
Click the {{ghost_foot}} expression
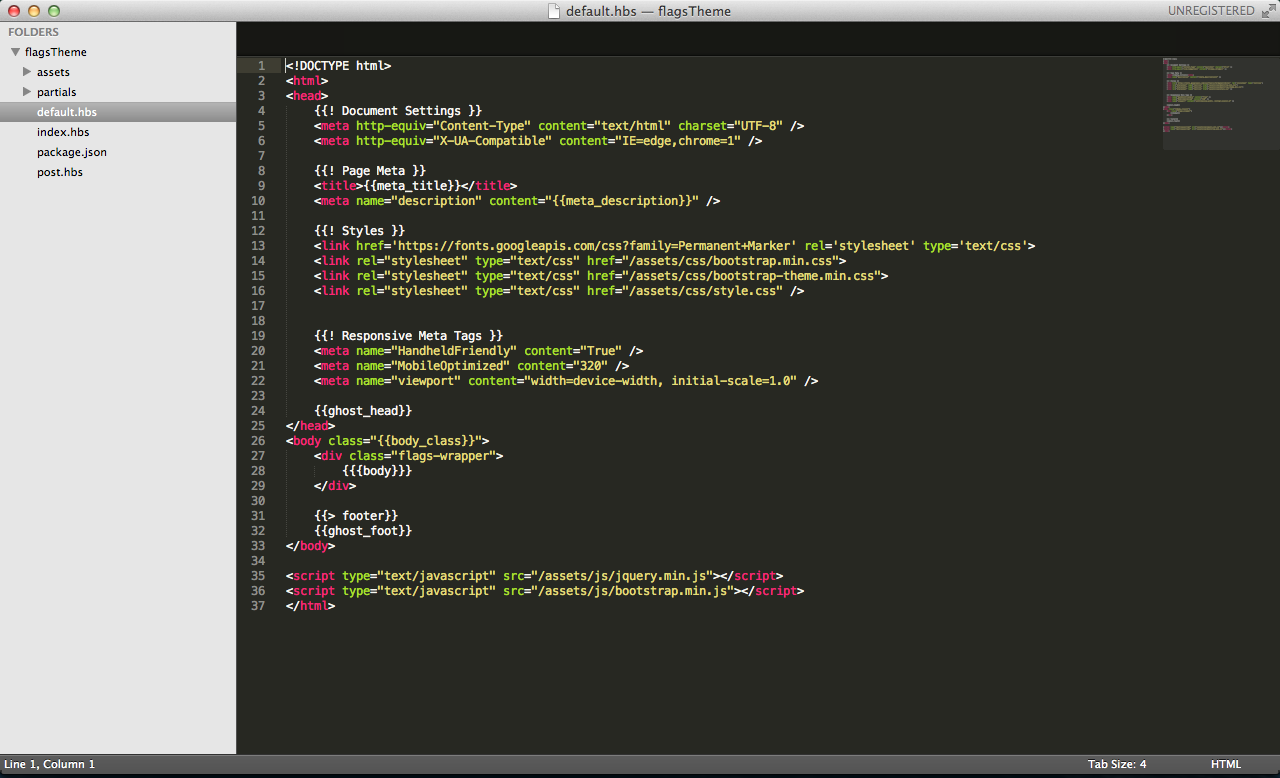[x=363, y=531]
